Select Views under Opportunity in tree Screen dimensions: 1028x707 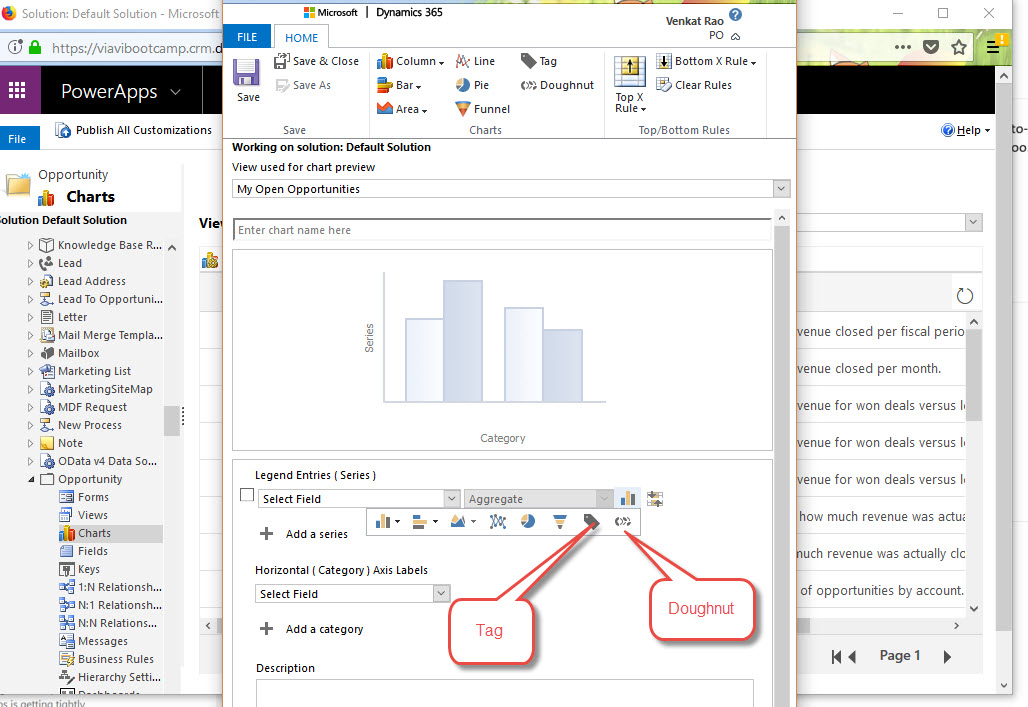[93, 515]
